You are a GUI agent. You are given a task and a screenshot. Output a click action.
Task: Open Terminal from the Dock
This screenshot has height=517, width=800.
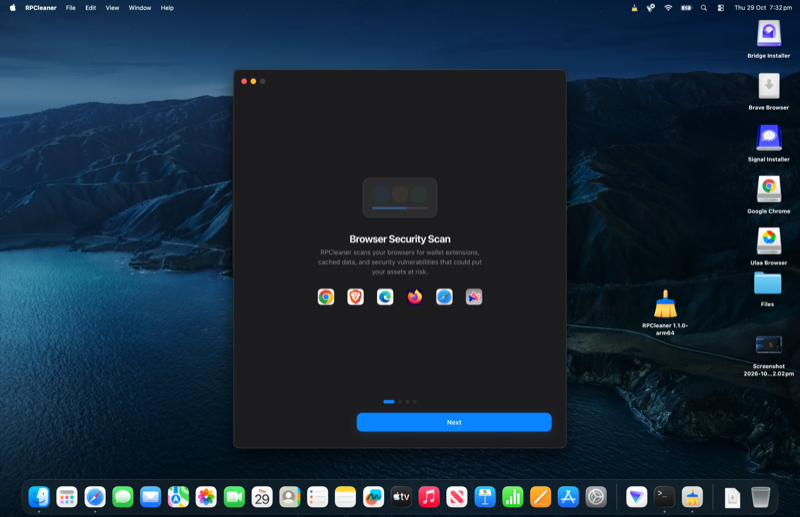point(664,497)
